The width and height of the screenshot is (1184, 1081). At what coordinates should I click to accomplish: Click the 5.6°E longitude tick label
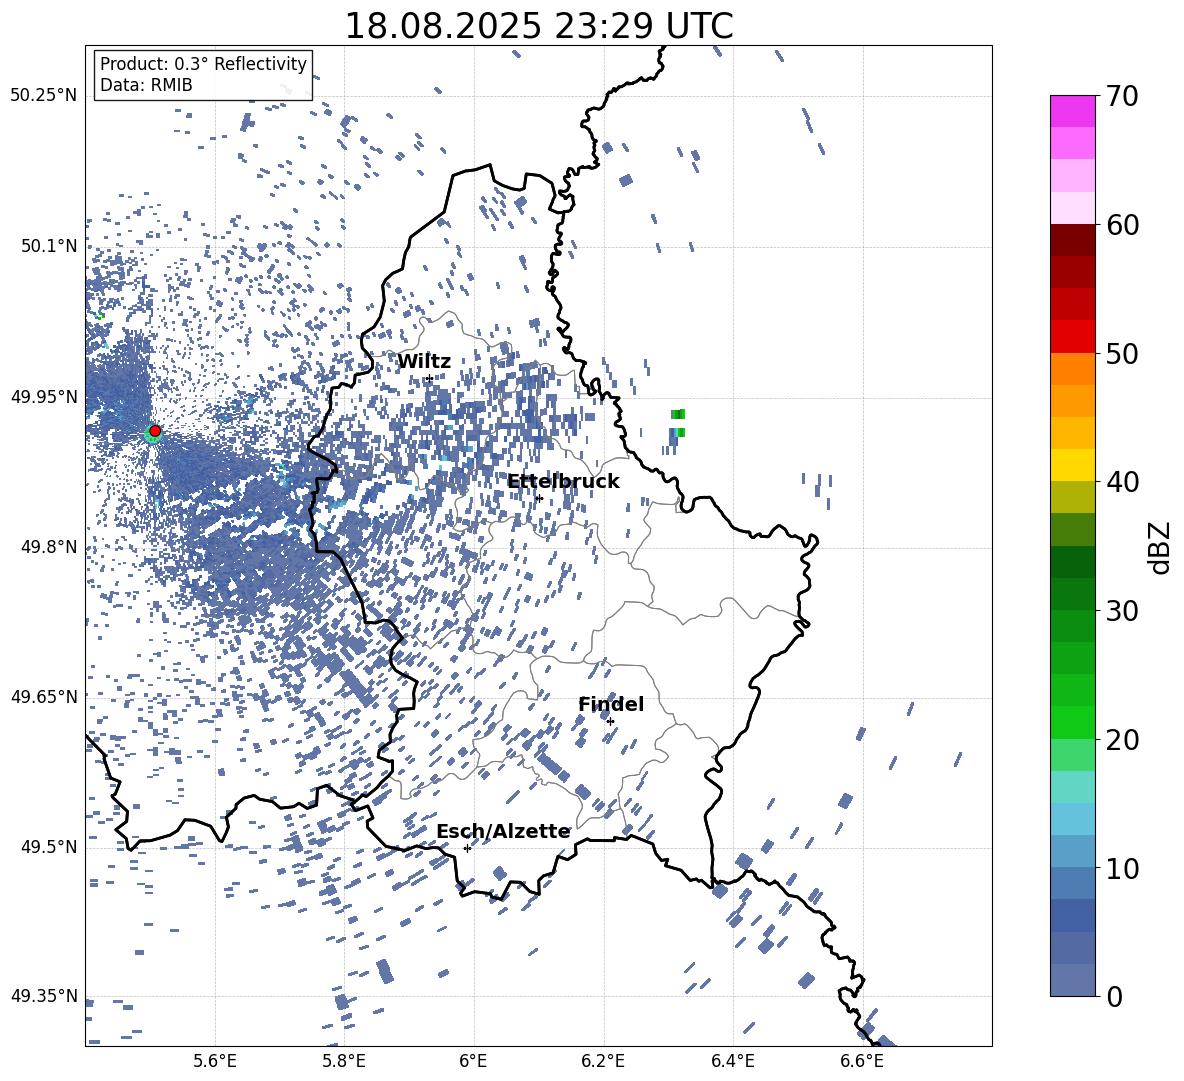pyautogui.click(x=215, y=1062)
